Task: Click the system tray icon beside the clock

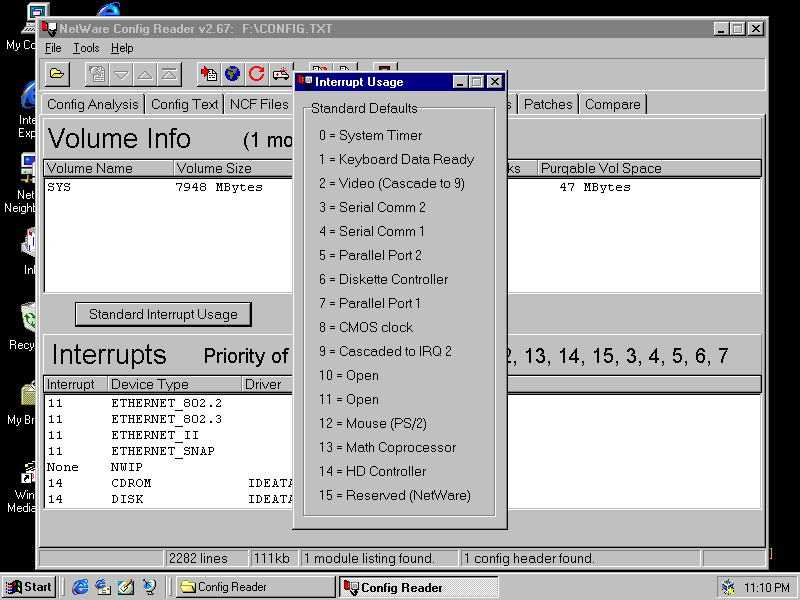Action: coord(729,587)
